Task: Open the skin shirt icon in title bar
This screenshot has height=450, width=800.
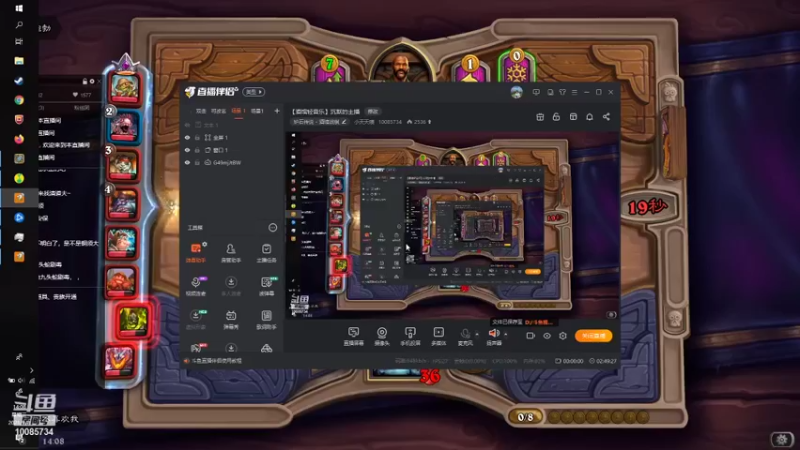Action: tap(562, 92)
